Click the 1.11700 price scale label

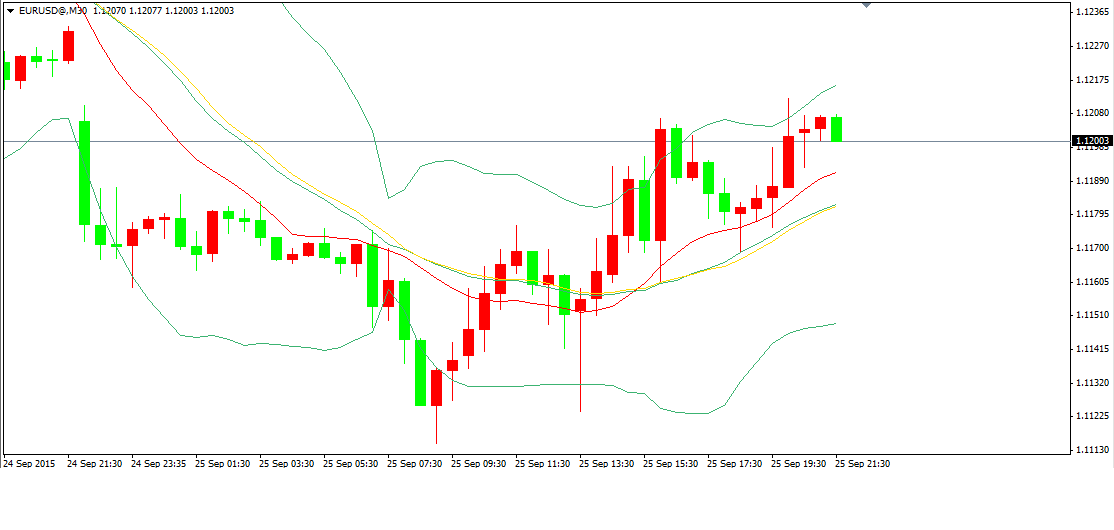coord(1092,248)
